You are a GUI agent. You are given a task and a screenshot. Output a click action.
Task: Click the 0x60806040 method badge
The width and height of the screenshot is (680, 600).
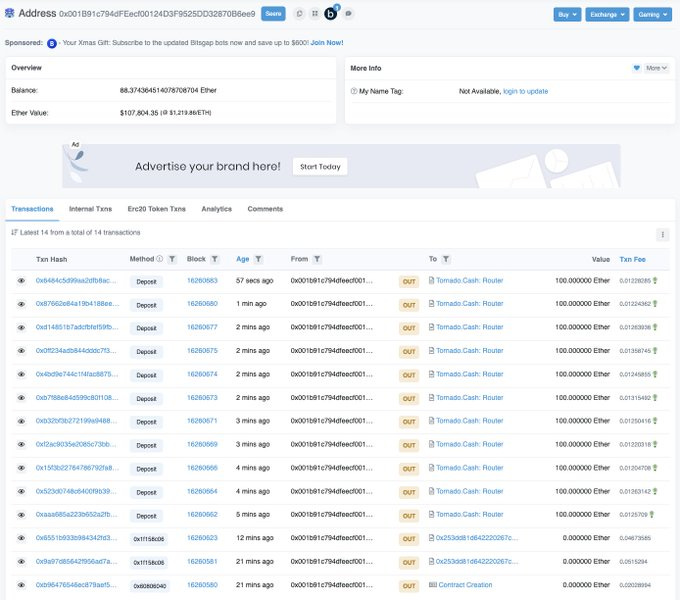(150, 586)
